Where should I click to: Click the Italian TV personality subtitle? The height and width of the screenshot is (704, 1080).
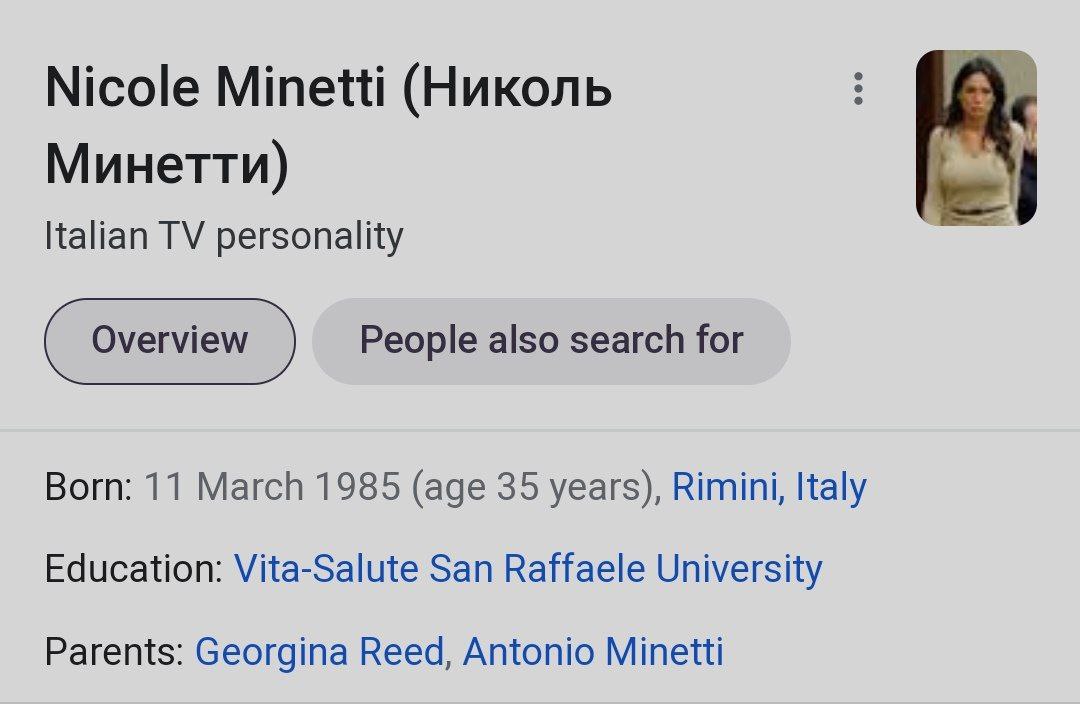[224, 236]
